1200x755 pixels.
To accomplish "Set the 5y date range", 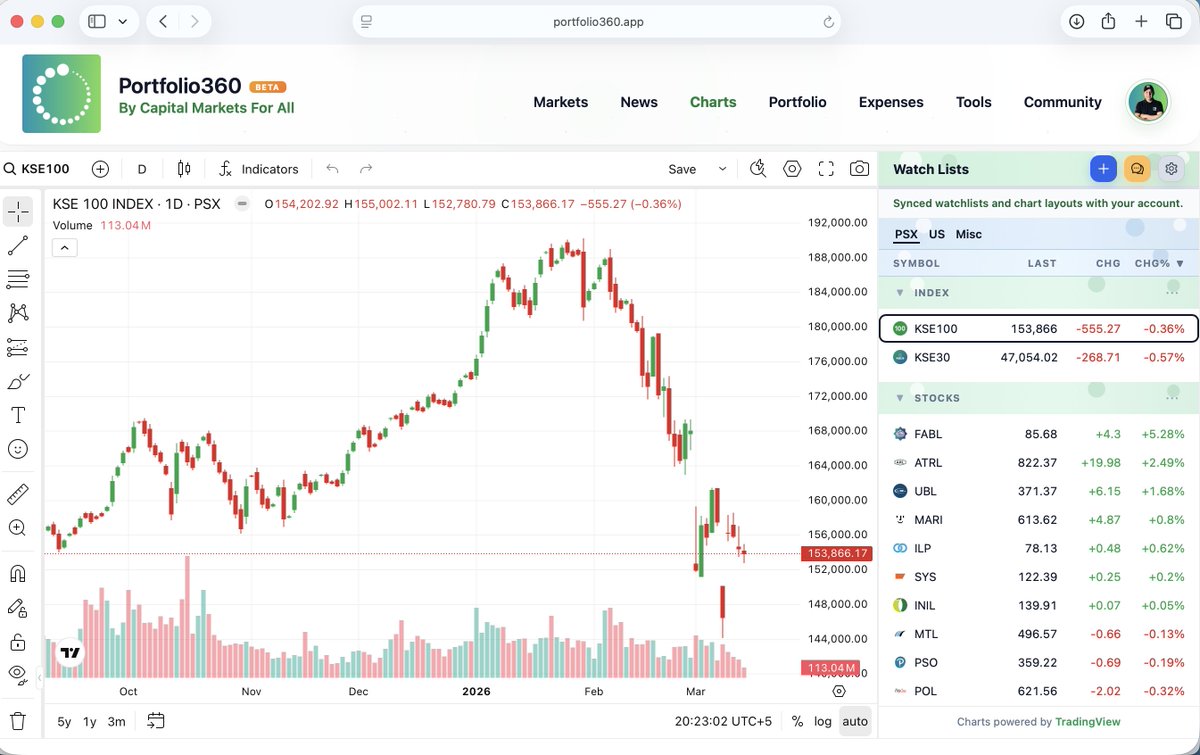I will [x=64, y=721].
